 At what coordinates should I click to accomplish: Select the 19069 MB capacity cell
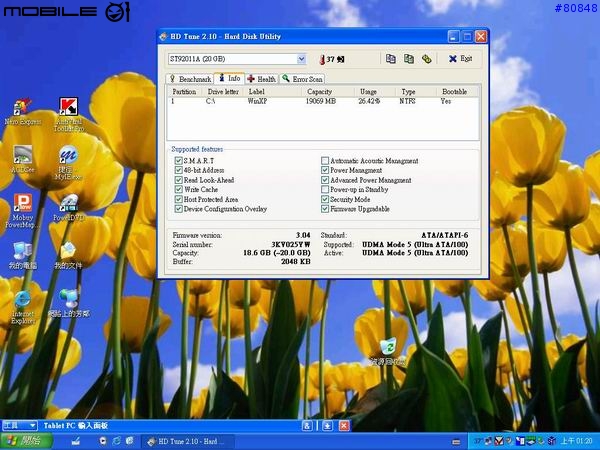pos(321,101)
